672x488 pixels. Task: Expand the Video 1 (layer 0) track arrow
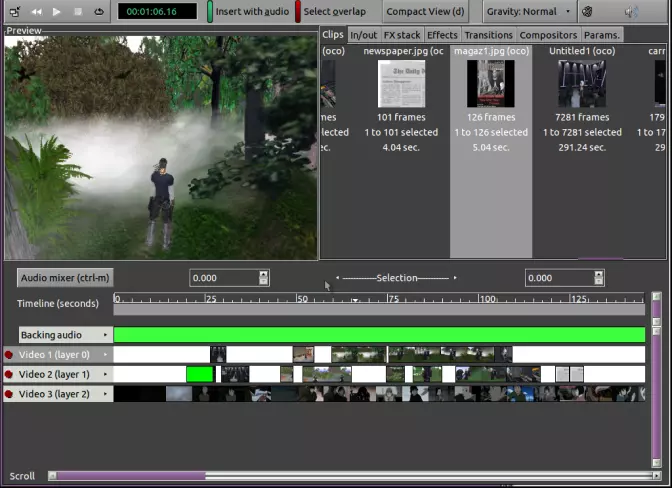coord(105,355)
